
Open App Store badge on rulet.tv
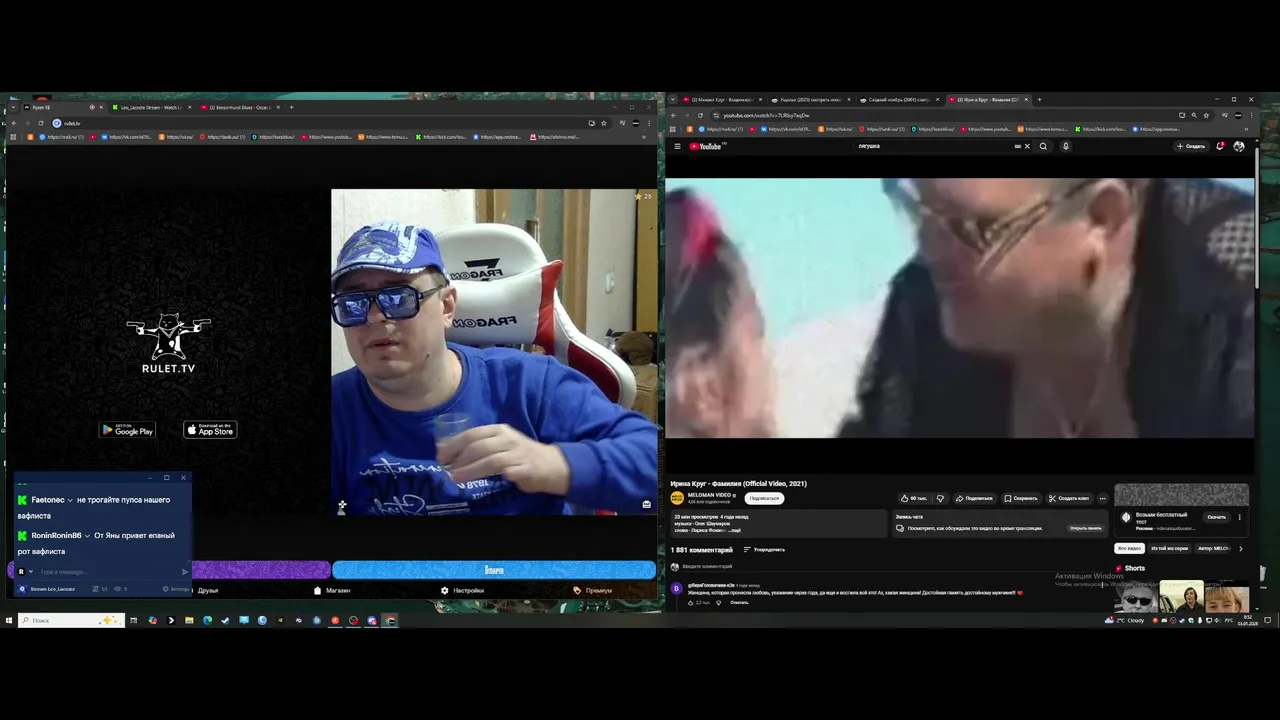coord(210,430)
